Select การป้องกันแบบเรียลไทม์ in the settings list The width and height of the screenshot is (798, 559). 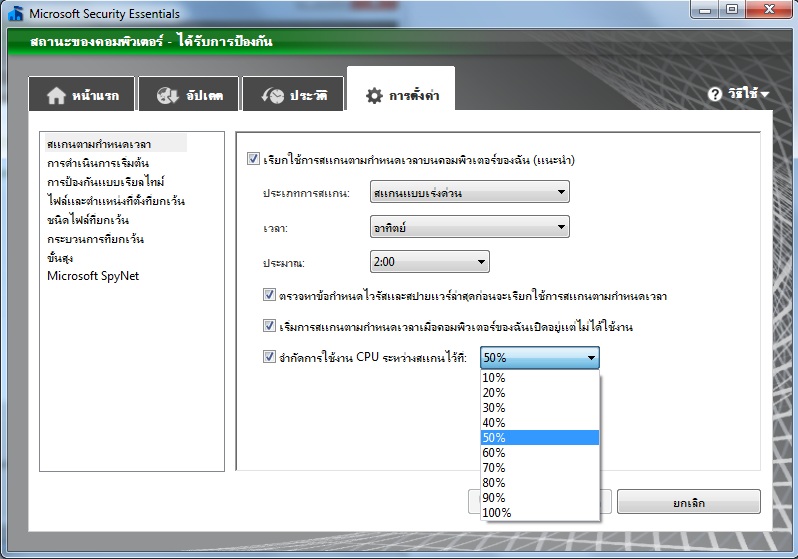[x=106, y=182]
